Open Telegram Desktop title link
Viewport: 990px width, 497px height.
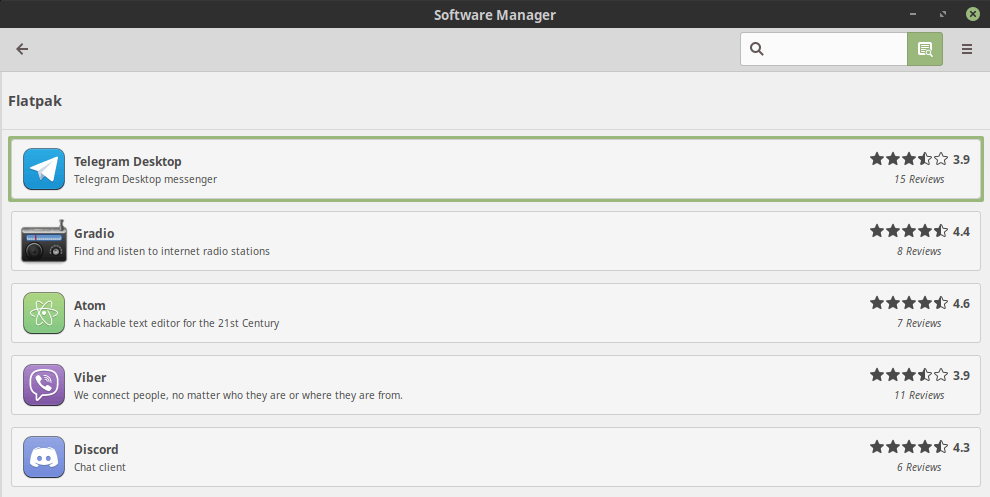coord(128,162)
